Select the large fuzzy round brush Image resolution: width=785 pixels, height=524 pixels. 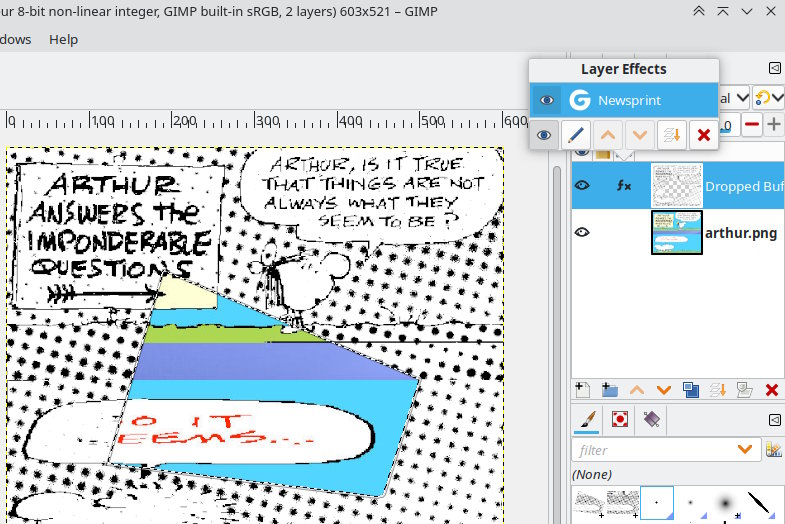[725, 503]
